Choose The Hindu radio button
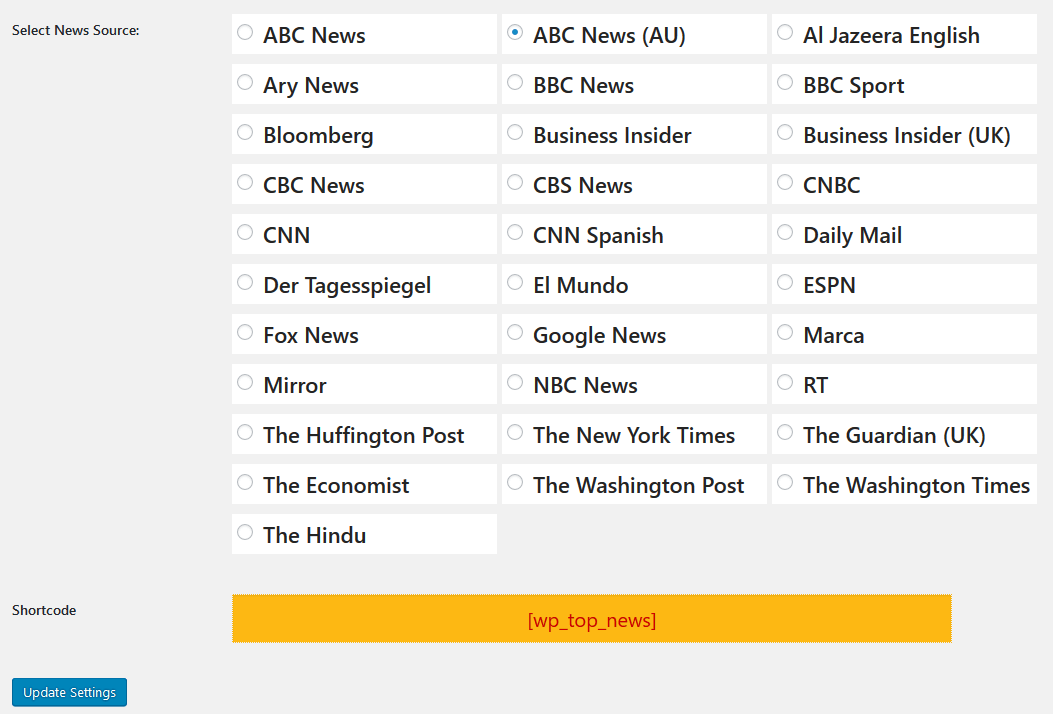Viewport: 1053px width, 714px height. click(245, 533)
